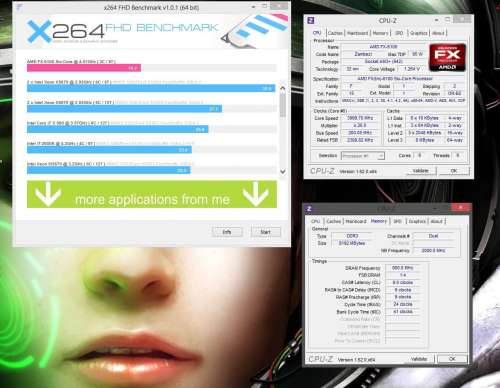Click the CAS# Latency (CL) value field
Screen dimensions: 500x388
click(x=403, y=282)
